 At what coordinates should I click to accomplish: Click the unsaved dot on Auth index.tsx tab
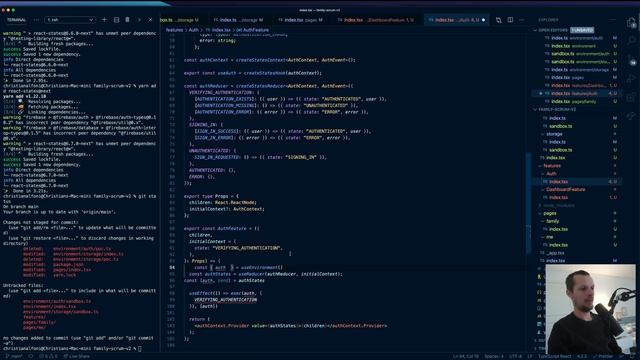pyautogui.click(x=483, y=20)
